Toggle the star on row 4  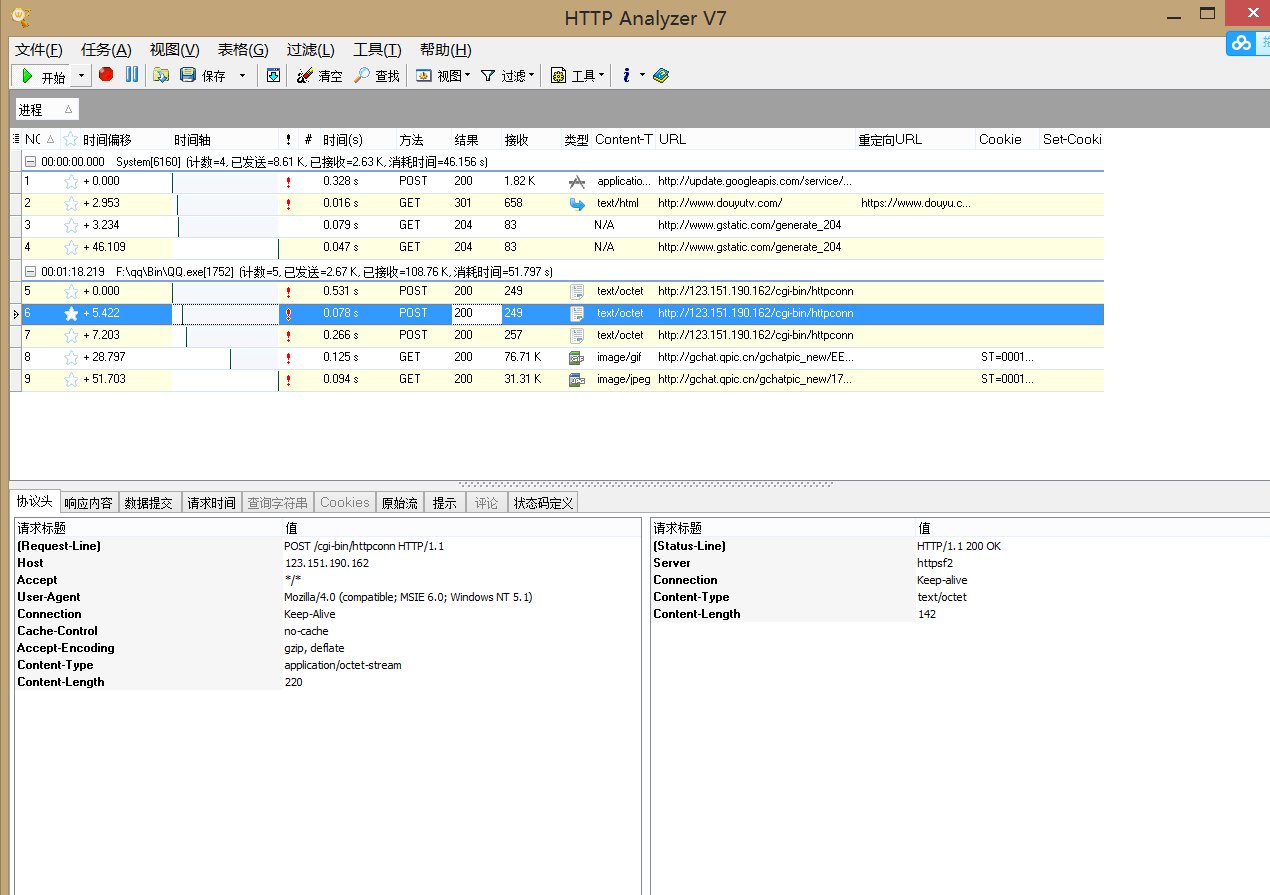[x=71, y=248]
